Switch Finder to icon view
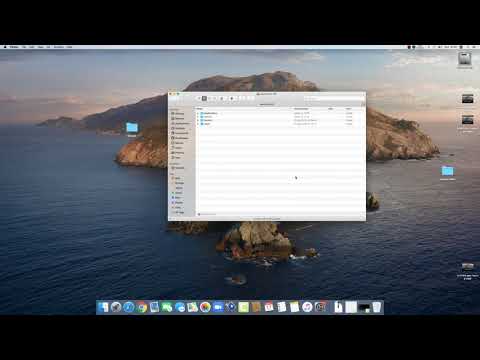The width and height of the screenshot is (480, 360). tap(199, 98)
